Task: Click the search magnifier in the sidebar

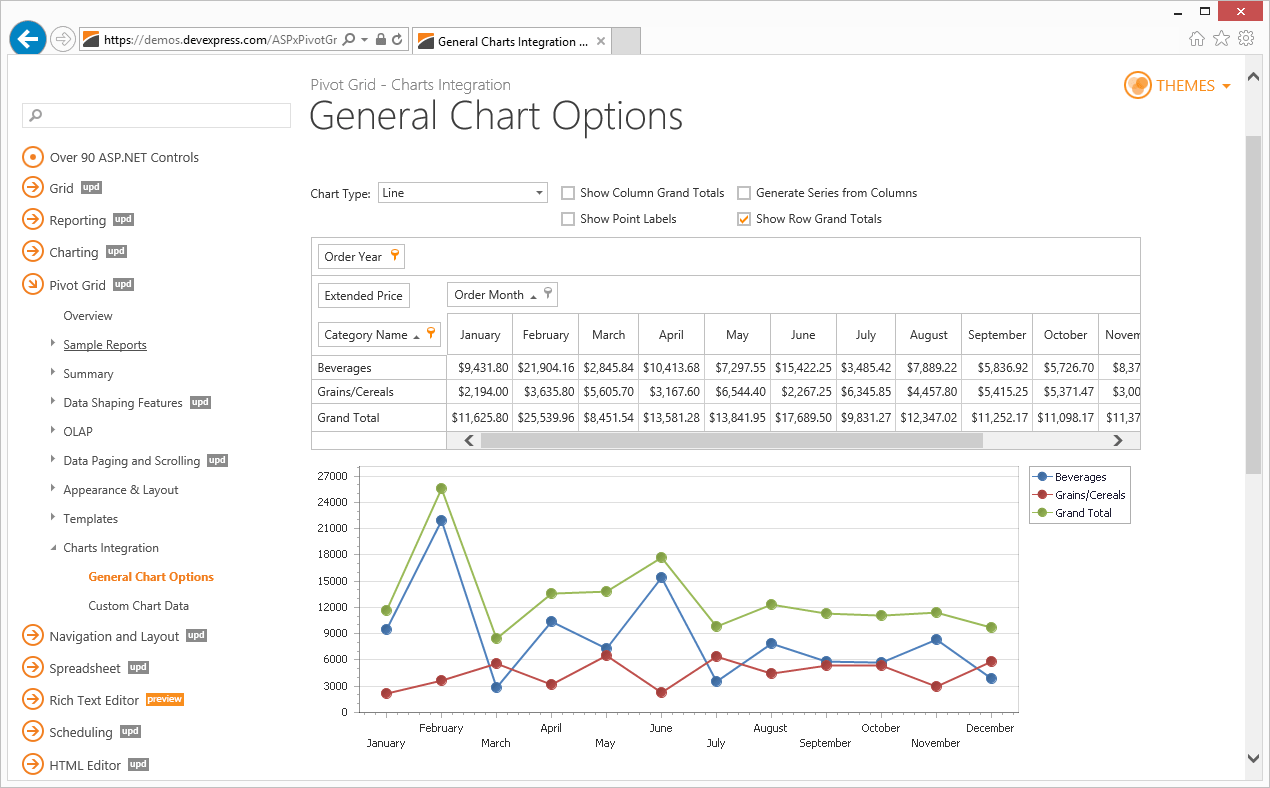Action: 34,116
